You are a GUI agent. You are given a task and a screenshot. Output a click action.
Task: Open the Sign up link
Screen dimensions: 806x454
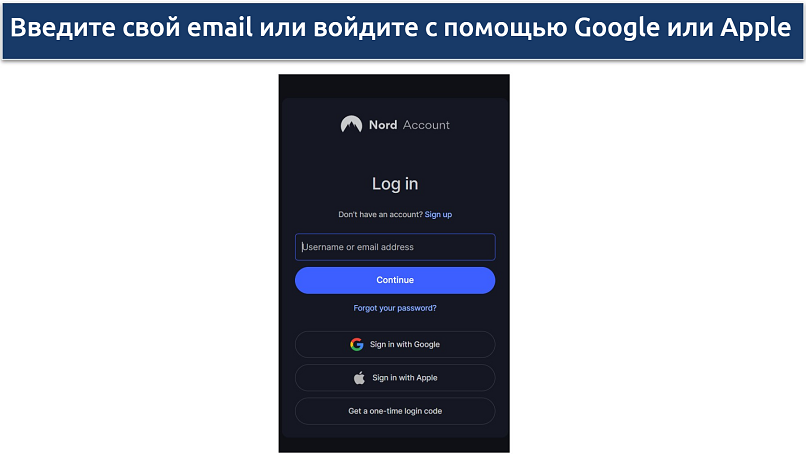[438, 214]
